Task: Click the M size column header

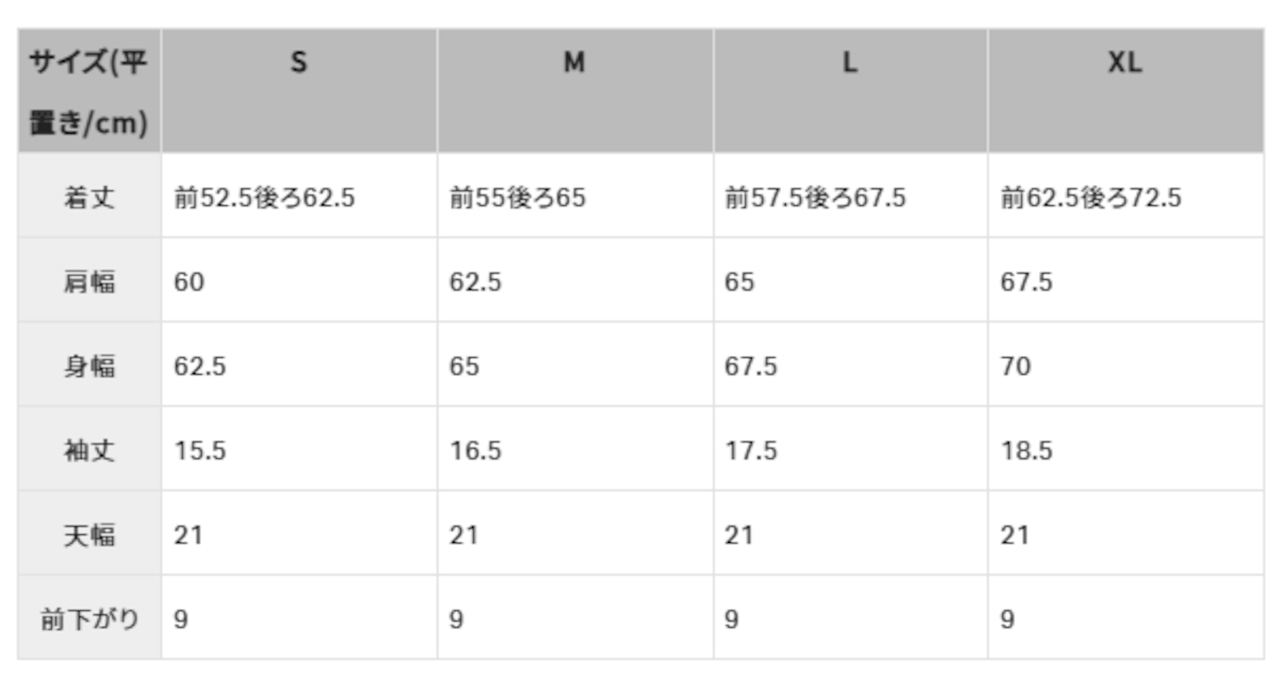Action: tap(575, 91)
